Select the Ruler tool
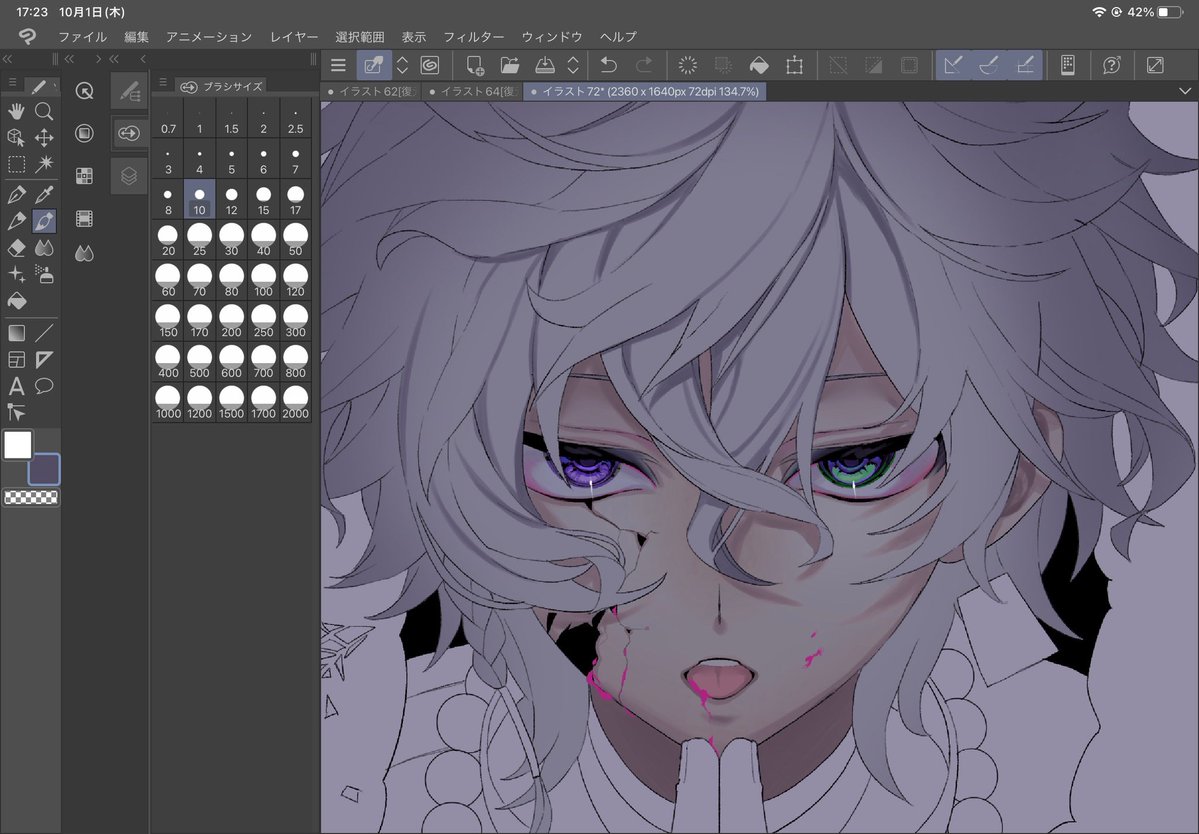This screenshot has width=1199, height=834. pyautogui.click(x=44, y=359)
